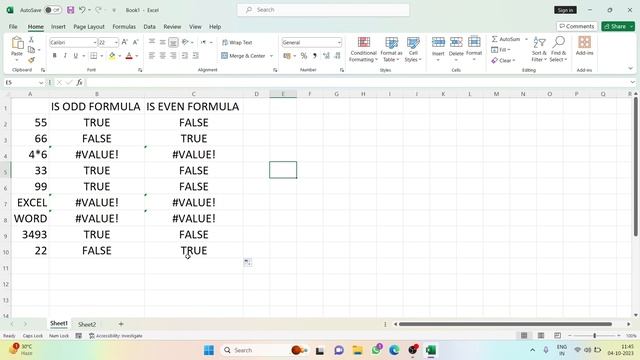The height and width of the screenshot is (360, 640).
Task: Switch to Page Layout view in status bar
Action: [541, 336]
